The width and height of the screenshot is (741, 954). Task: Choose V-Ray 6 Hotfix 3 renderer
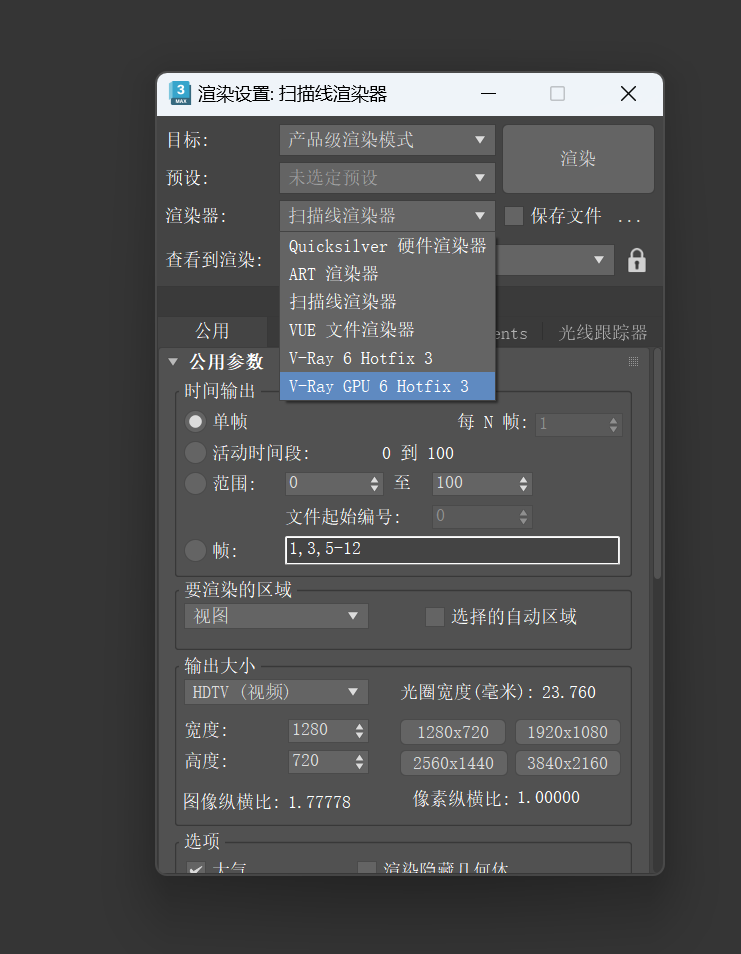[x=388, y=358]
